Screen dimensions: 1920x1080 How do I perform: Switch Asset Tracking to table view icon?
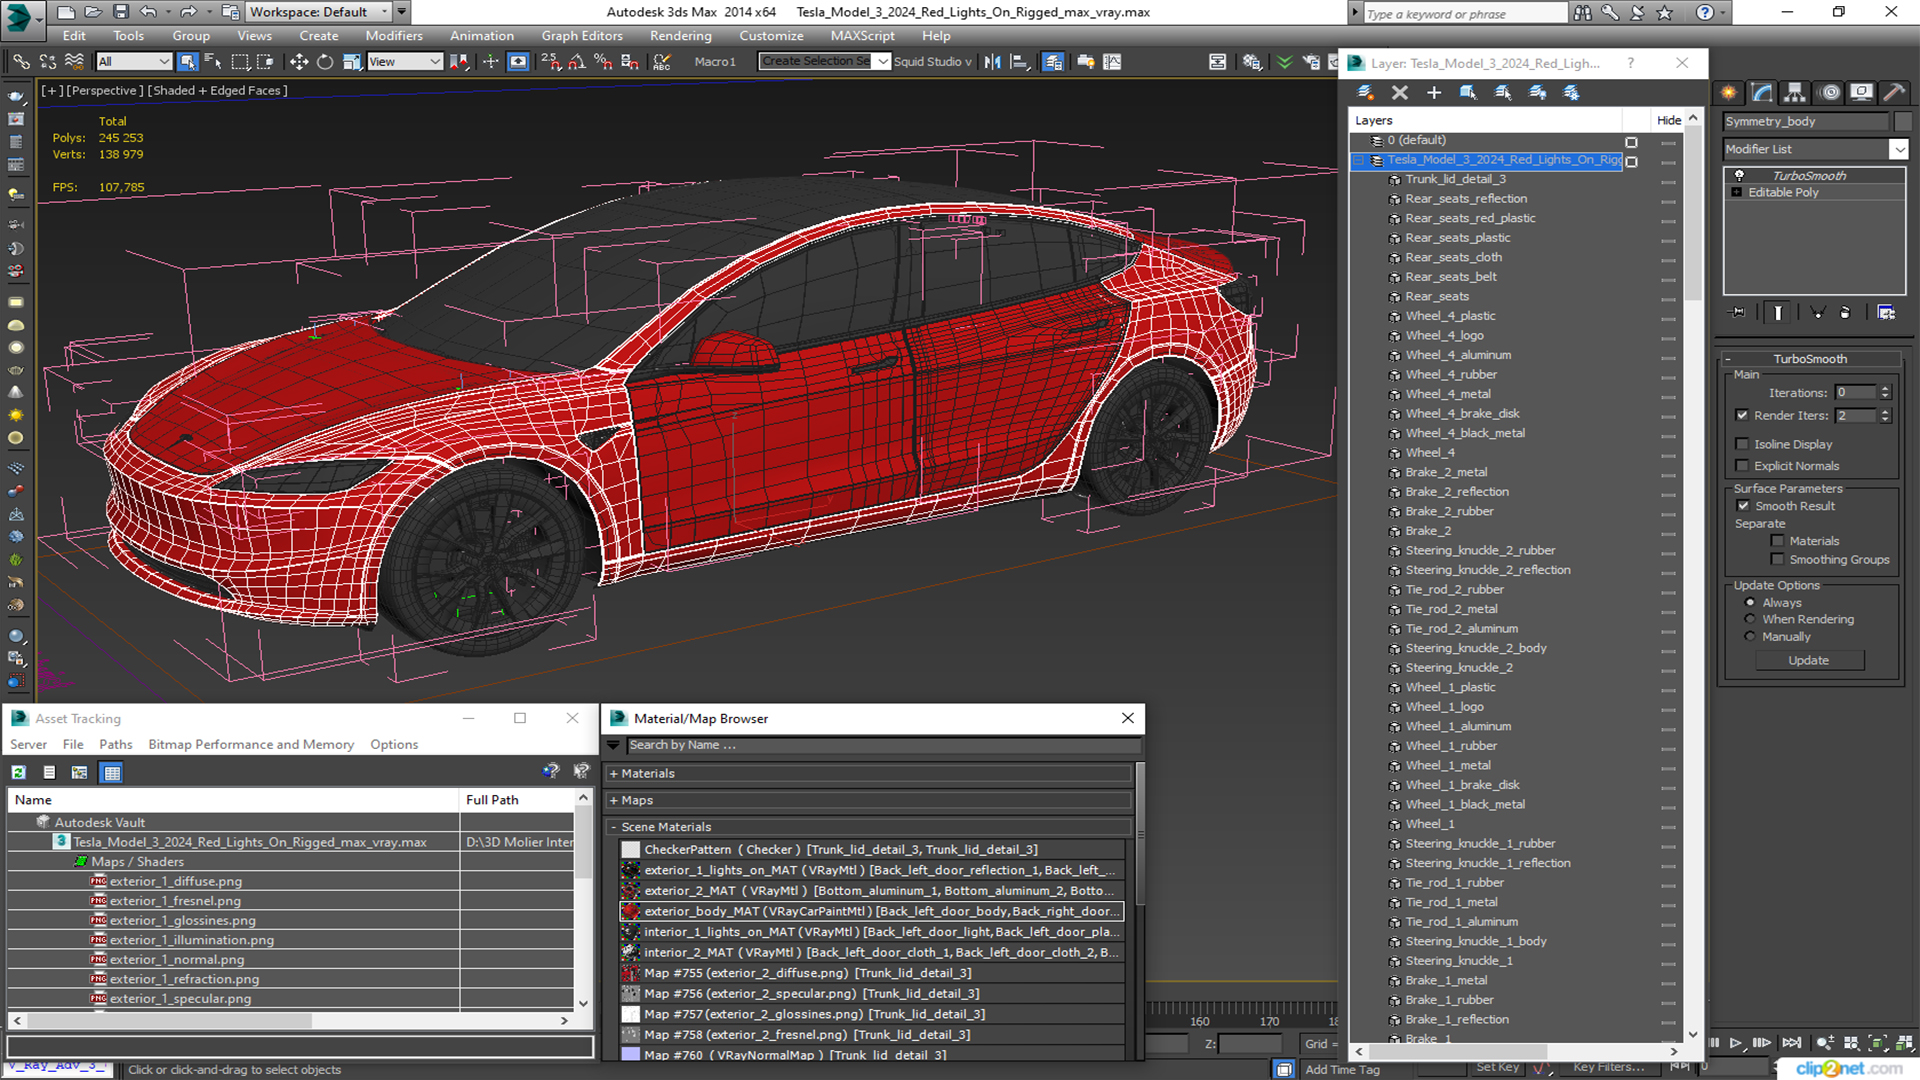(112, 772)
